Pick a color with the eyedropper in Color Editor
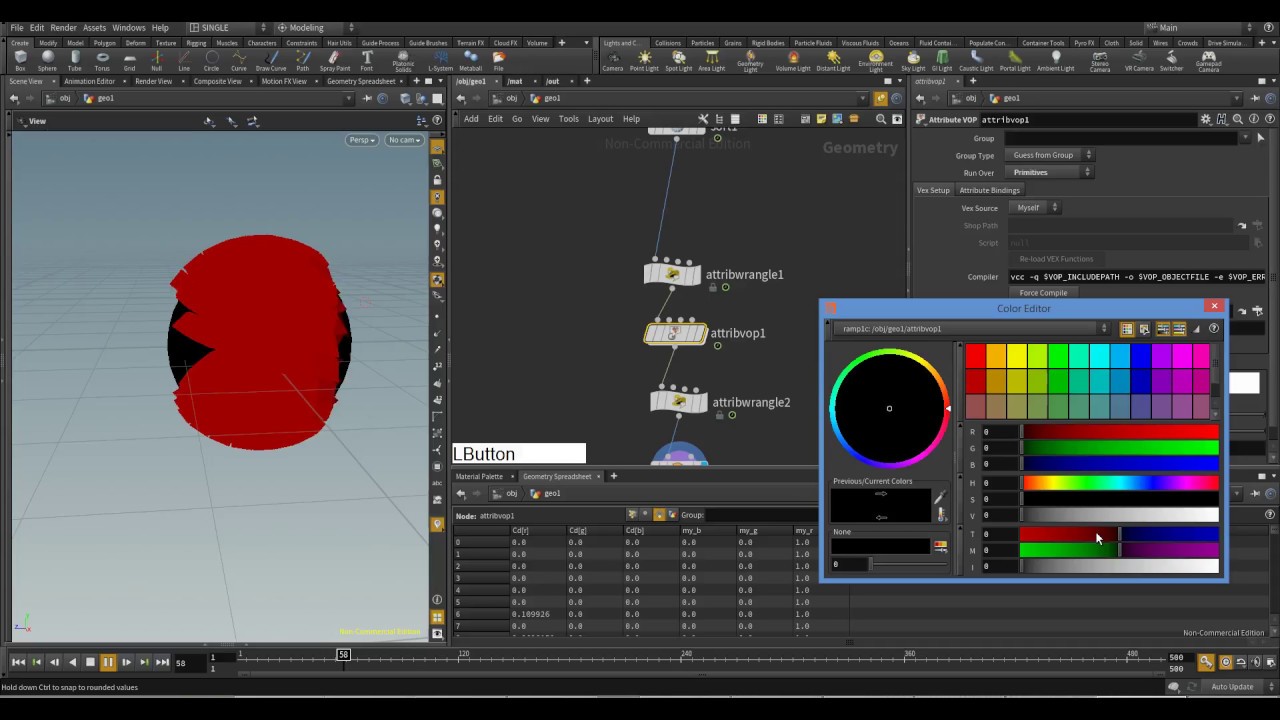Image resolution: width=1280 pixels, height=720 pixels. [939, 497]
